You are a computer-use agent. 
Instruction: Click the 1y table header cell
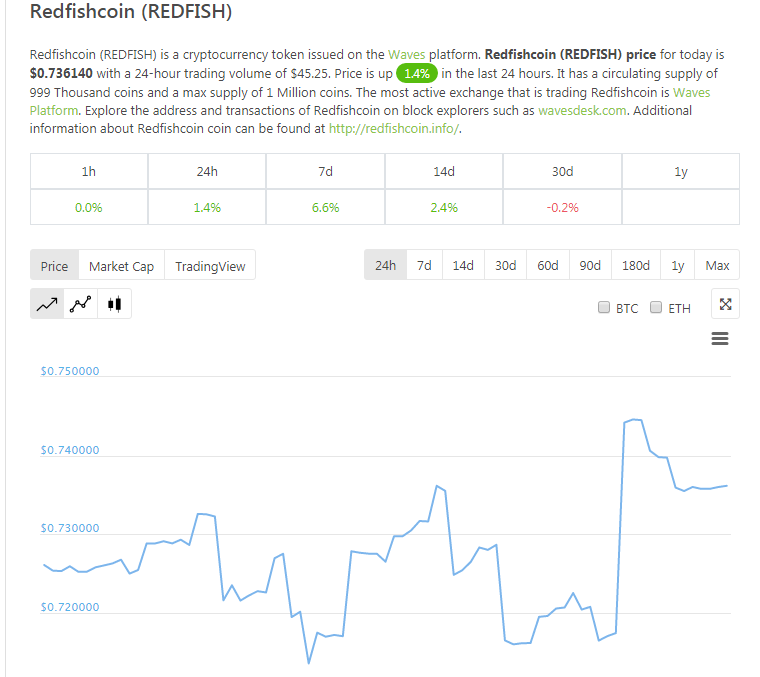click(681, 172)
